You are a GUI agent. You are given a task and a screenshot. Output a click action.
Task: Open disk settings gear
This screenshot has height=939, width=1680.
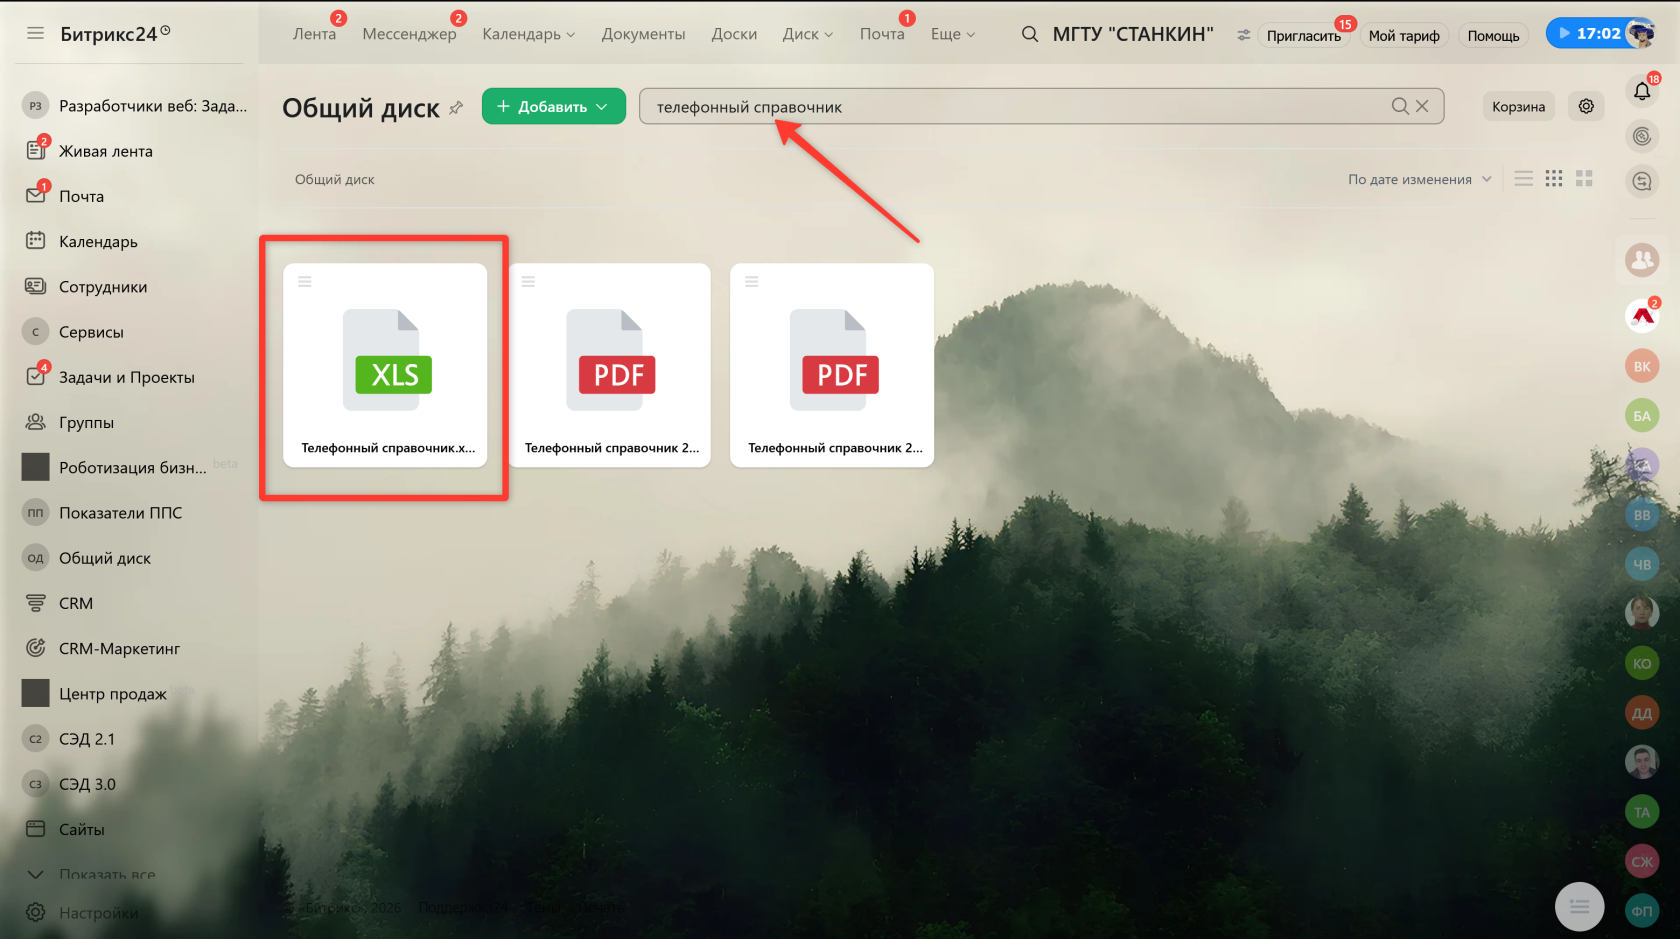pos(1586,106)
